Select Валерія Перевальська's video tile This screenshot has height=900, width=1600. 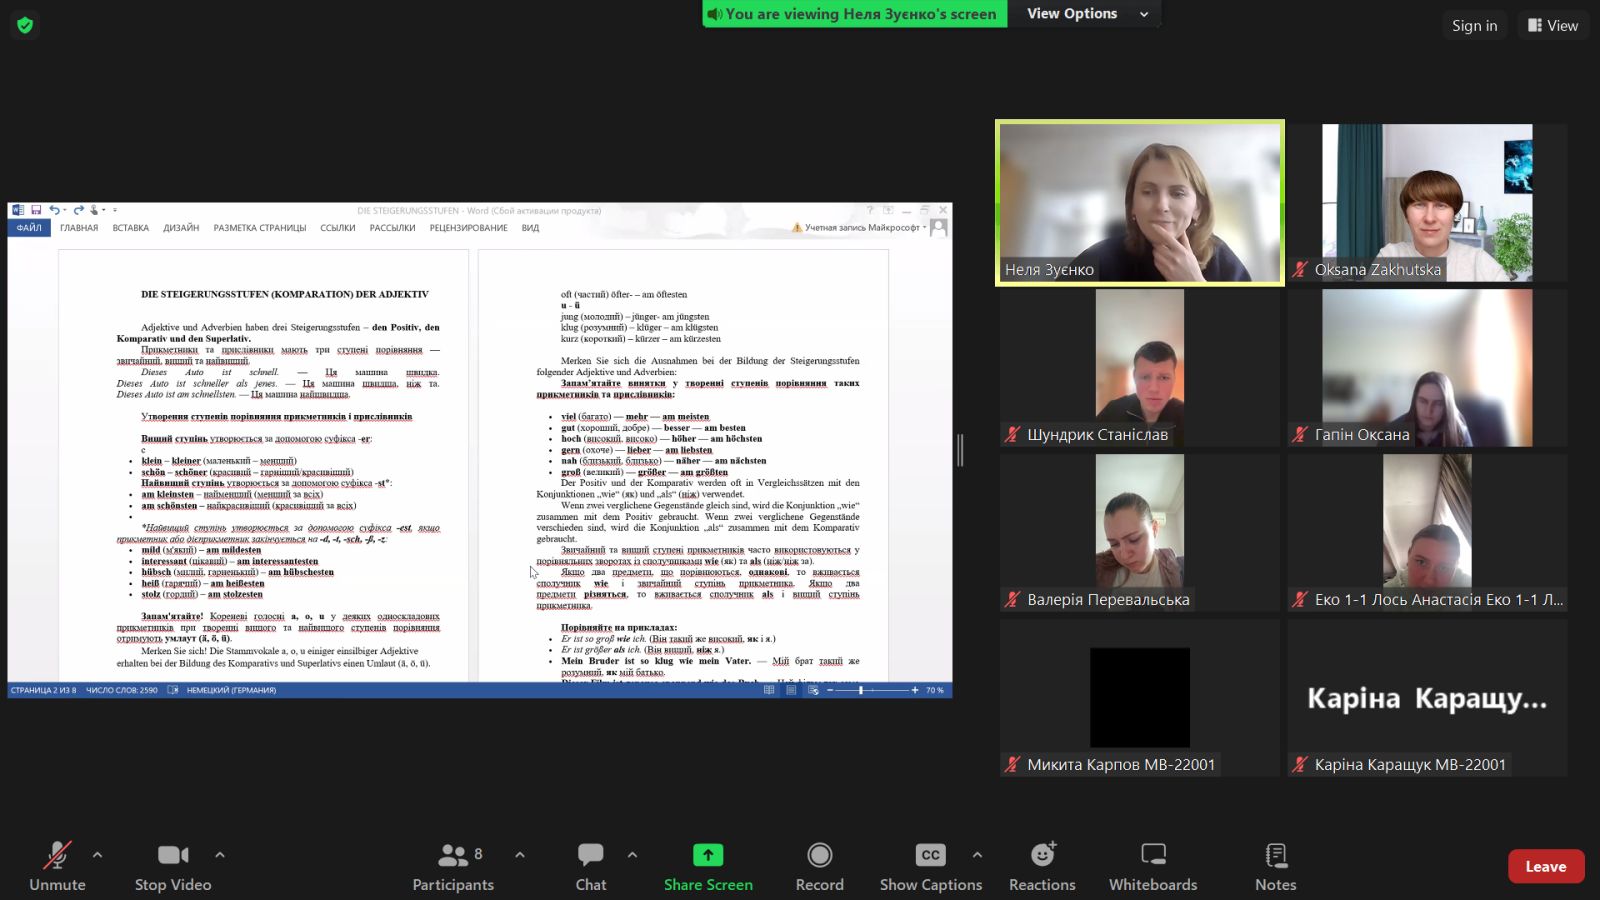point(1140,533)
